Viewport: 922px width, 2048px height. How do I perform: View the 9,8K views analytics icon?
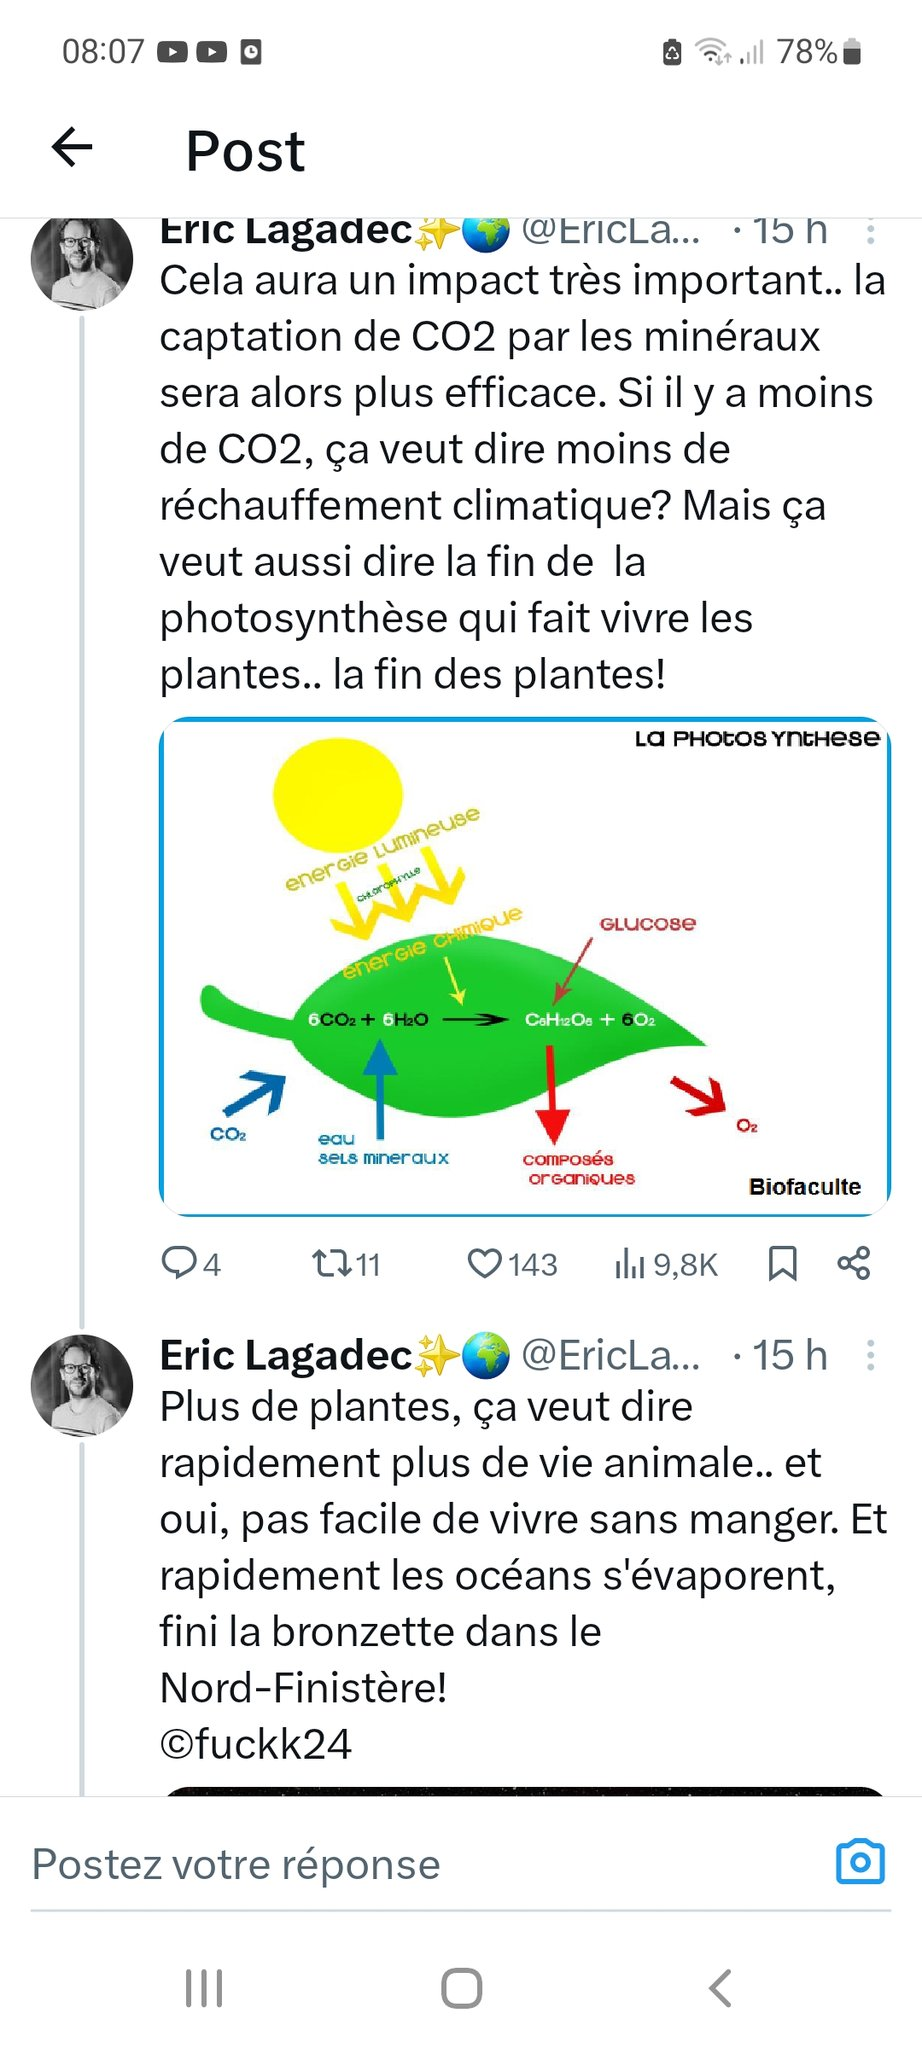click(630, 1264)
